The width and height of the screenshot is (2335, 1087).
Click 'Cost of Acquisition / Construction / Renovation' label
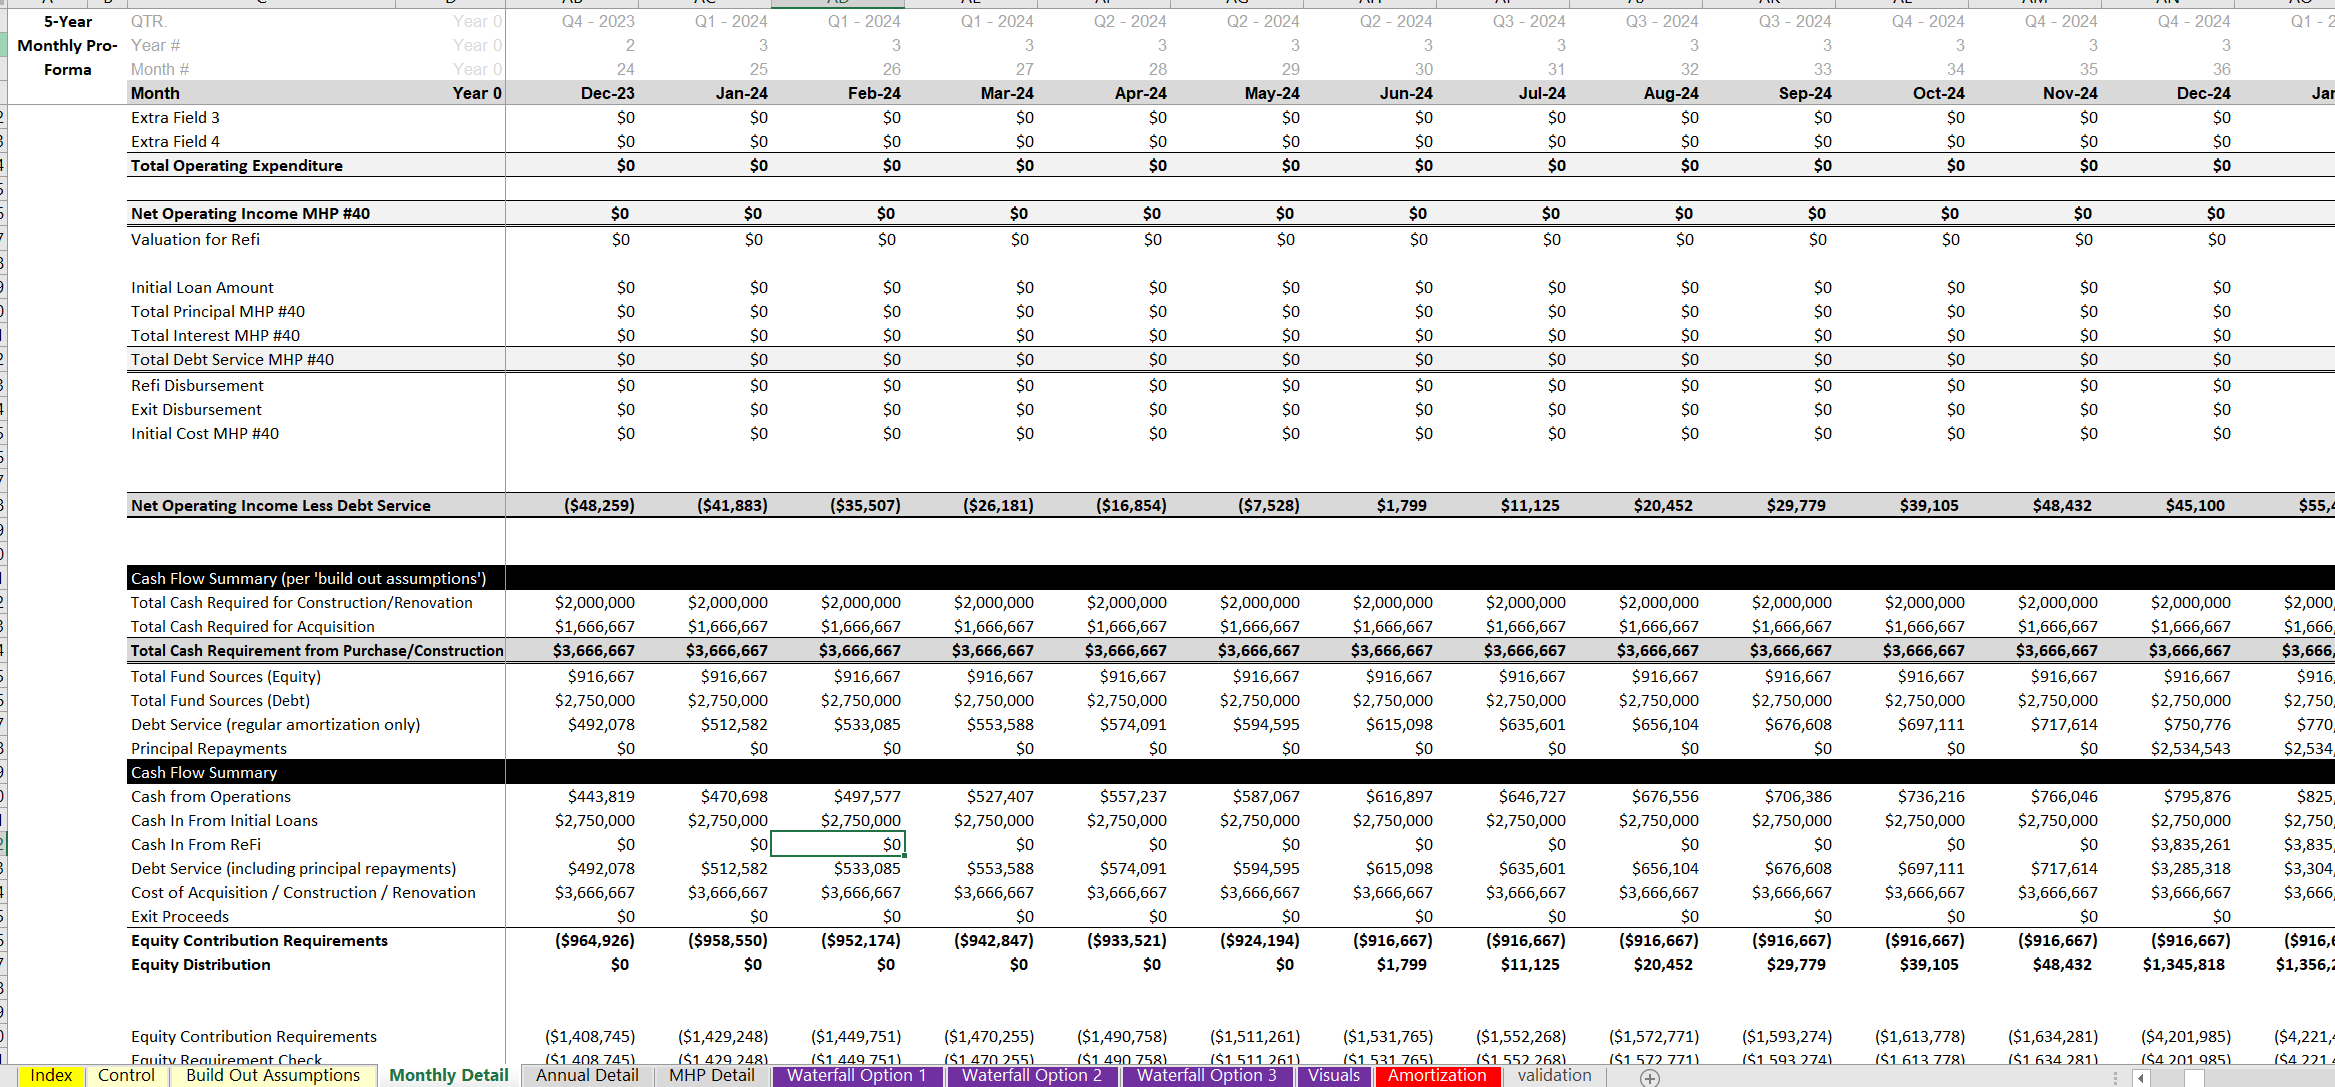(303, 892)
